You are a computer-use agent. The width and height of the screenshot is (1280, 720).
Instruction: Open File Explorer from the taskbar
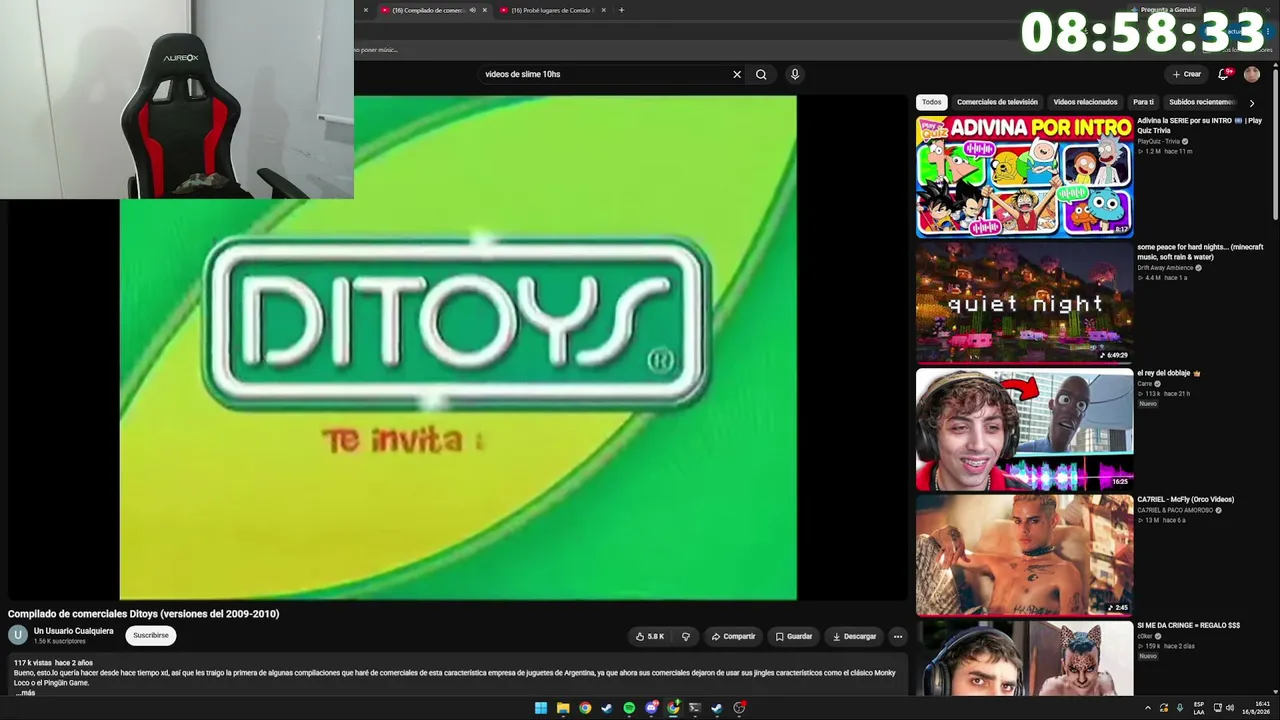563,708
